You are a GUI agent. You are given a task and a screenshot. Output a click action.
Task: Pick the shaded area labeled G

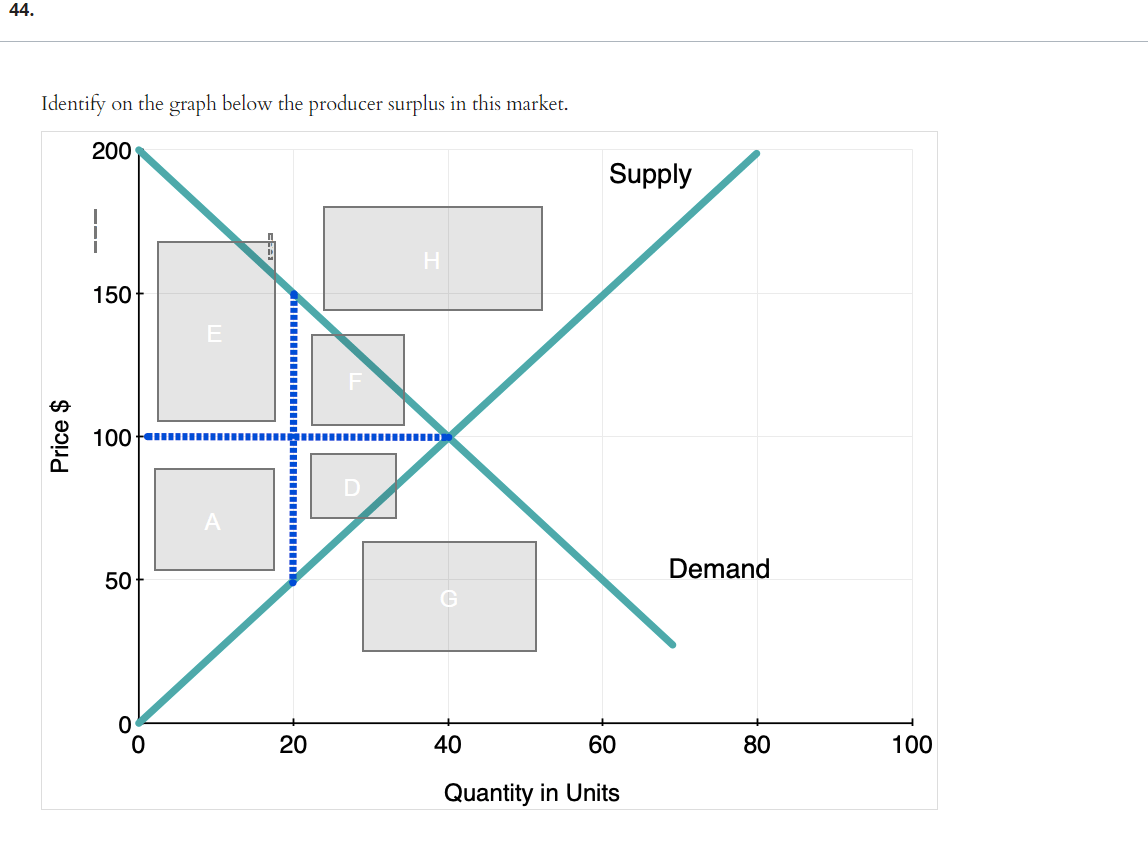[449, 596]
